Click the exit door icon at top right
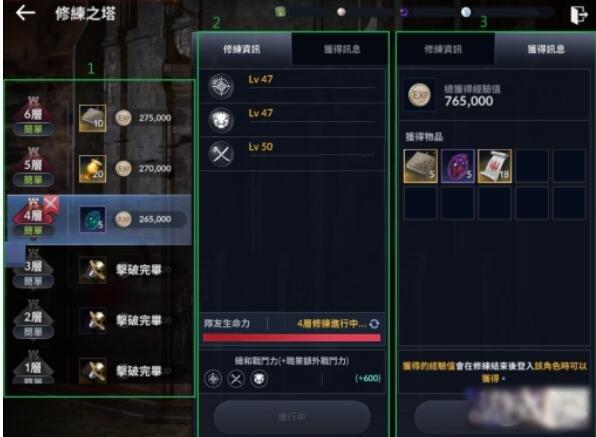 (579, 15)
